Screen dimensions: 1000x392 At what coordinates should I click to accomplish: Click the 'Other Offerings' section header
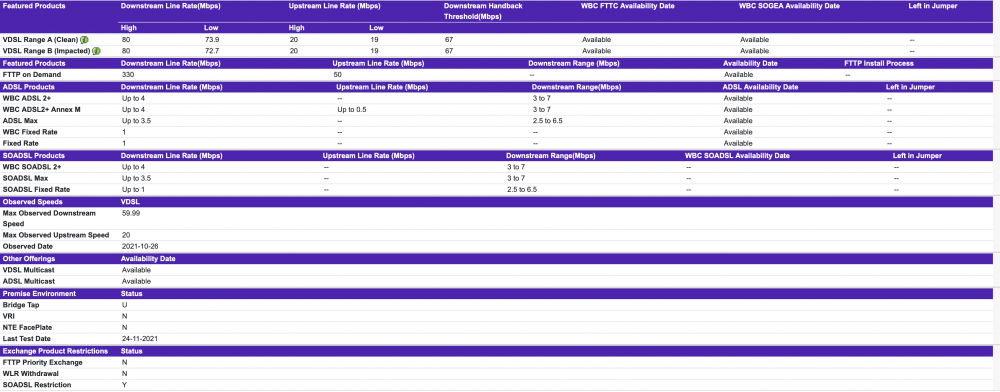click(29, 259)
